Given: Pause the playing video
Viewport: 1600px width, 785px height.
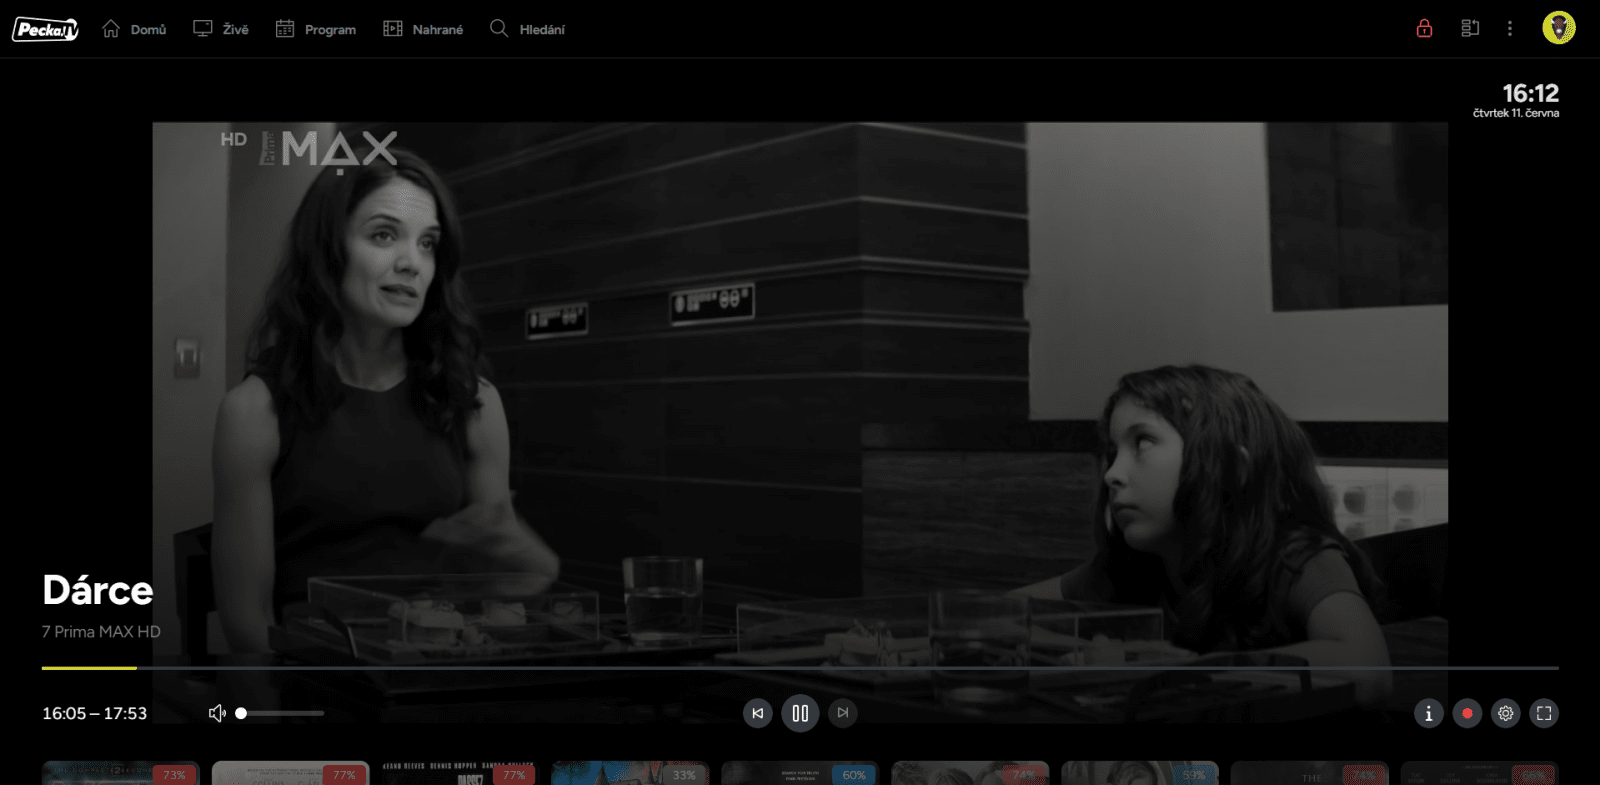Looking at the screenshot, I should (x=800, y=713).
